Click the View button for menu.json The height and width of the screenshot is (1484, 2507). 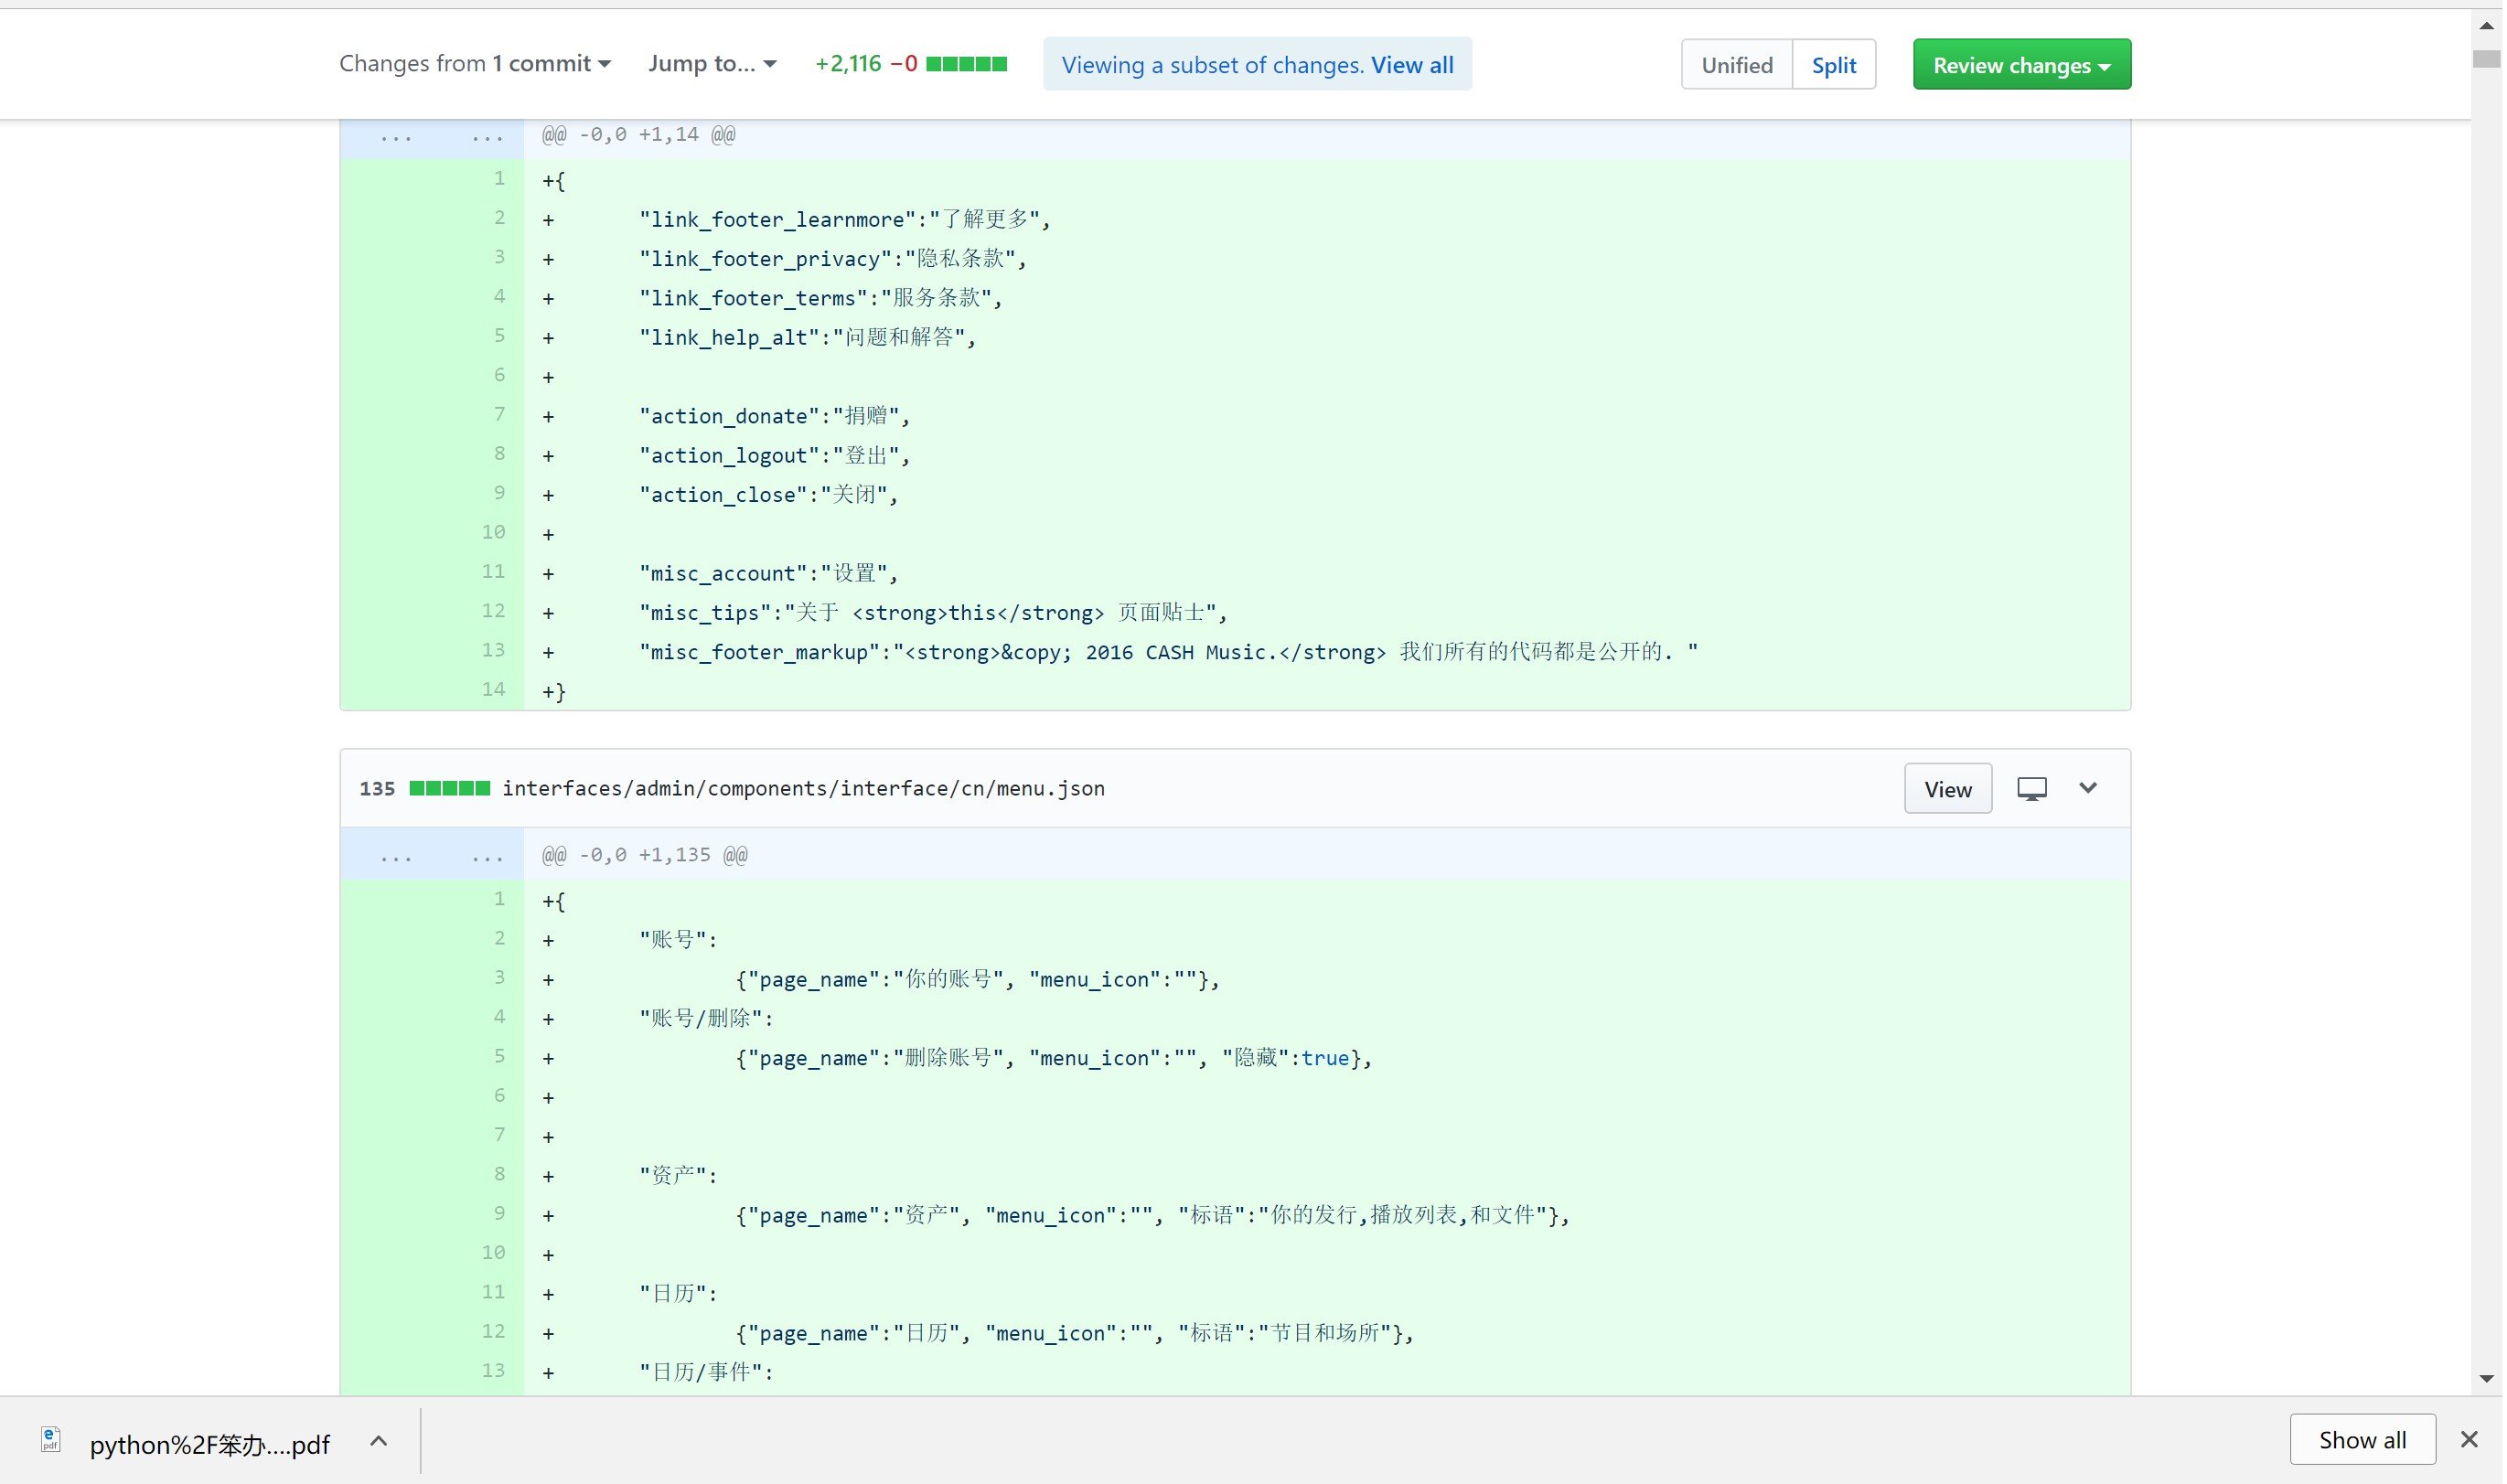pyautogui.click(x=1948, y=789)
